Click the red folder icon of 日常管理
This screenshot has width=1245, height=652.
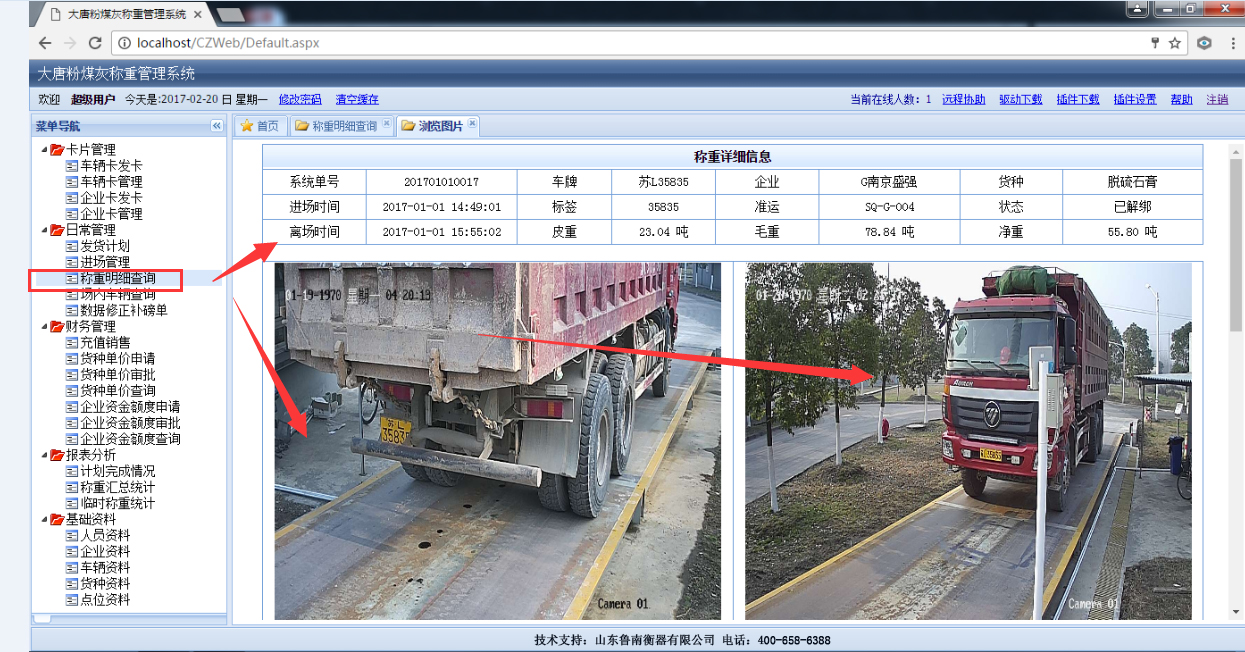[57, 230]
